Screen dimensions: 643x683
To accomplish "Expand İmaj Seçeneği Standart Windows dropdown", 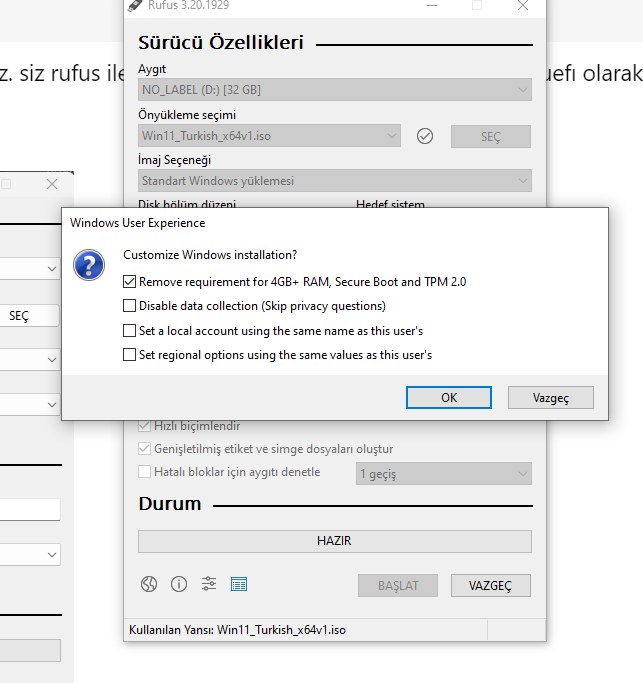I will (335, 180).
